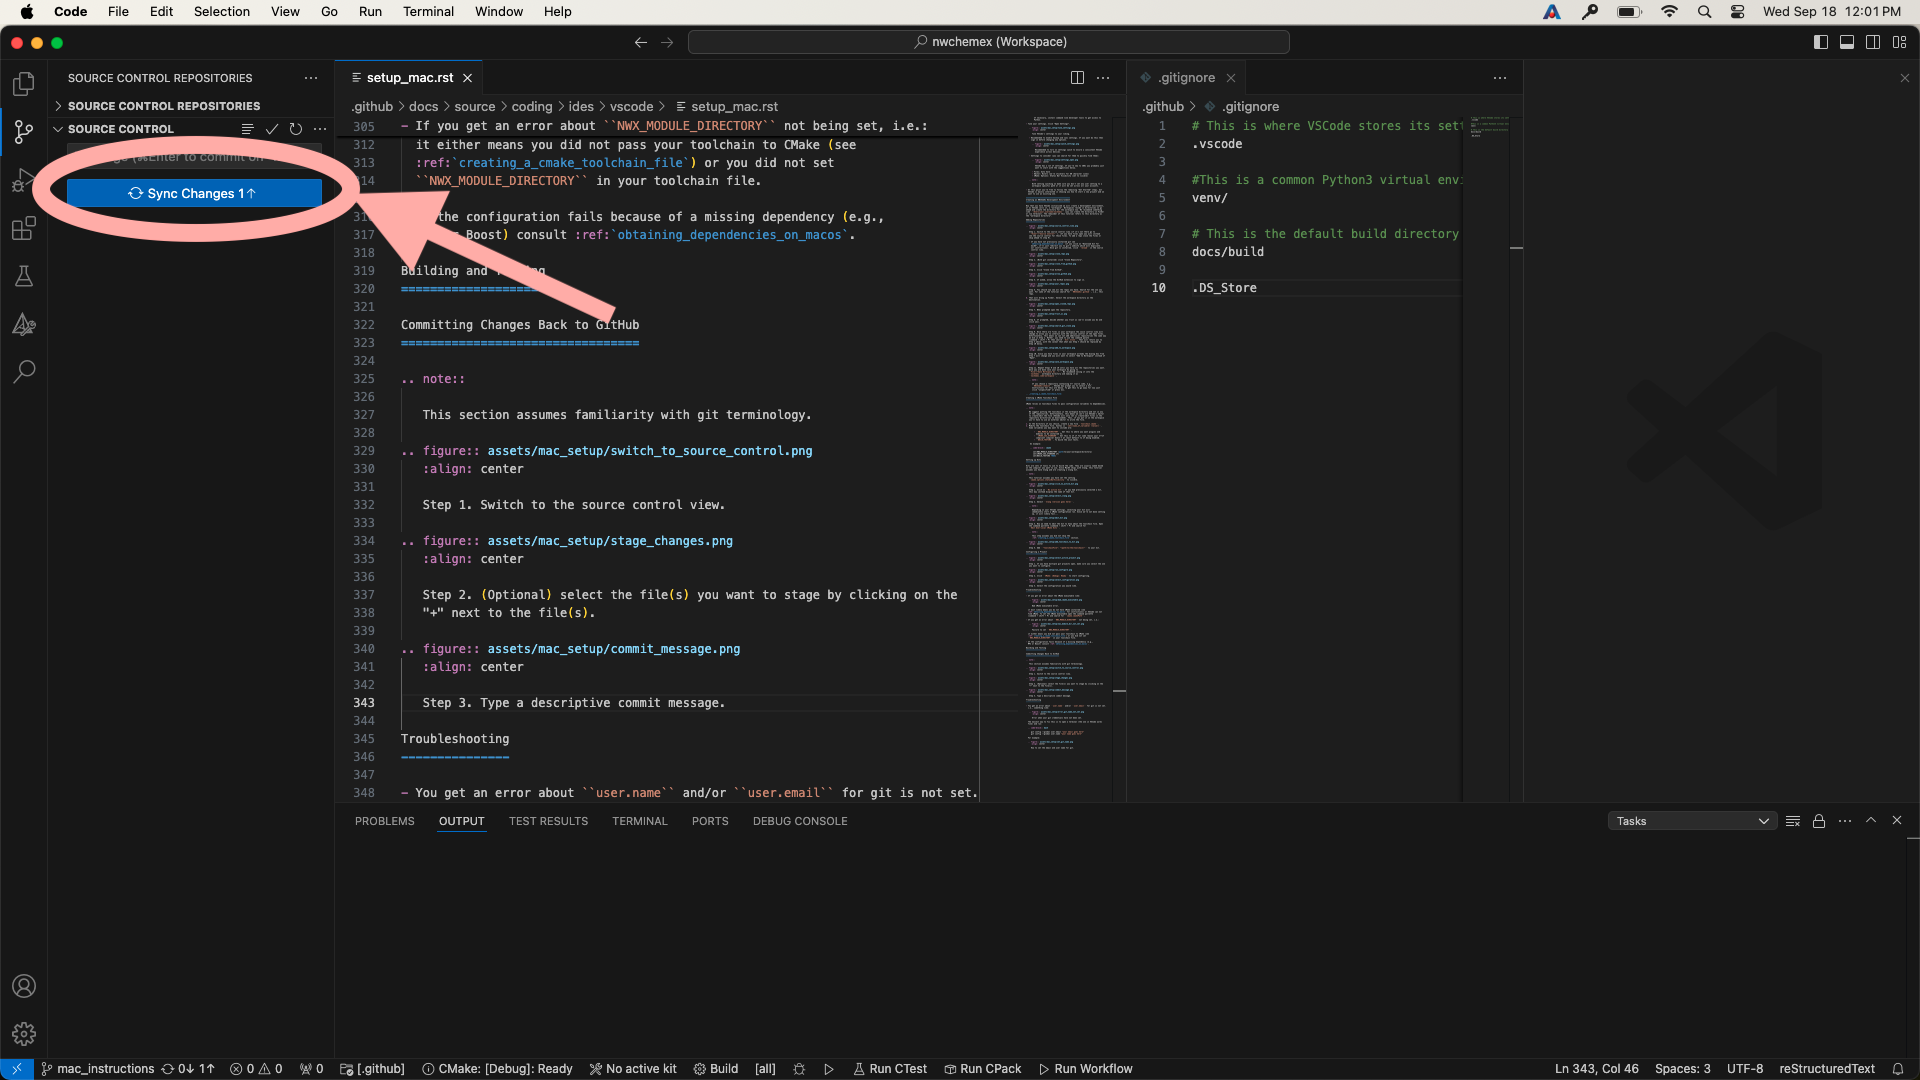Click Run CTest in status bar
Screen dimensions: 1920x1080
[890, 1069]
